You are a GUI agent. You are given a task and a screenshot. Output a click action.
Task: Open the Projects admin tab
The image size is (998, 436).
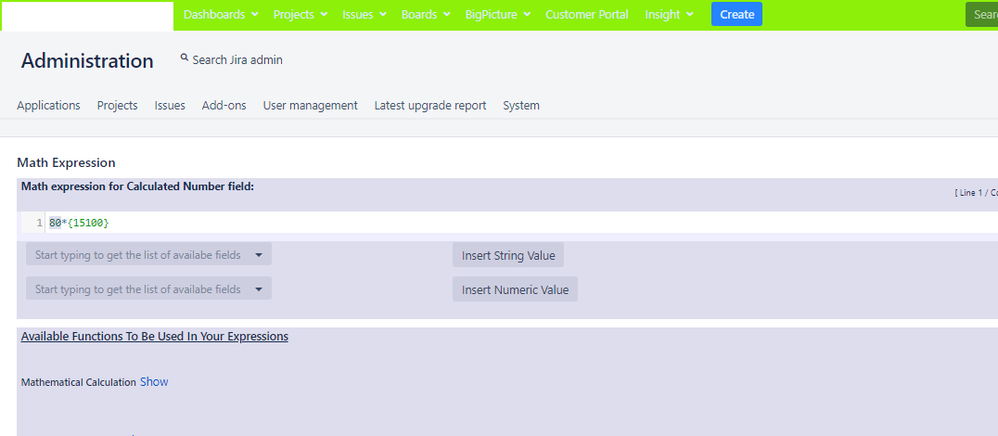click(x=117, y=106)
